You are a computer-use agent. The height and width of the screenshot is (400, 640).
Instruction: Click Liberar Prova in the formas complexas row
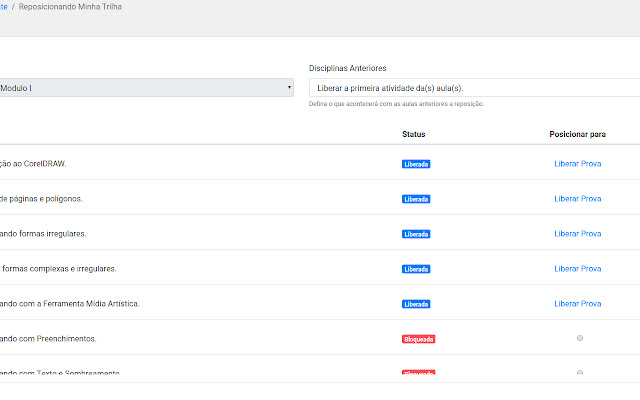(x=577, y=268)
